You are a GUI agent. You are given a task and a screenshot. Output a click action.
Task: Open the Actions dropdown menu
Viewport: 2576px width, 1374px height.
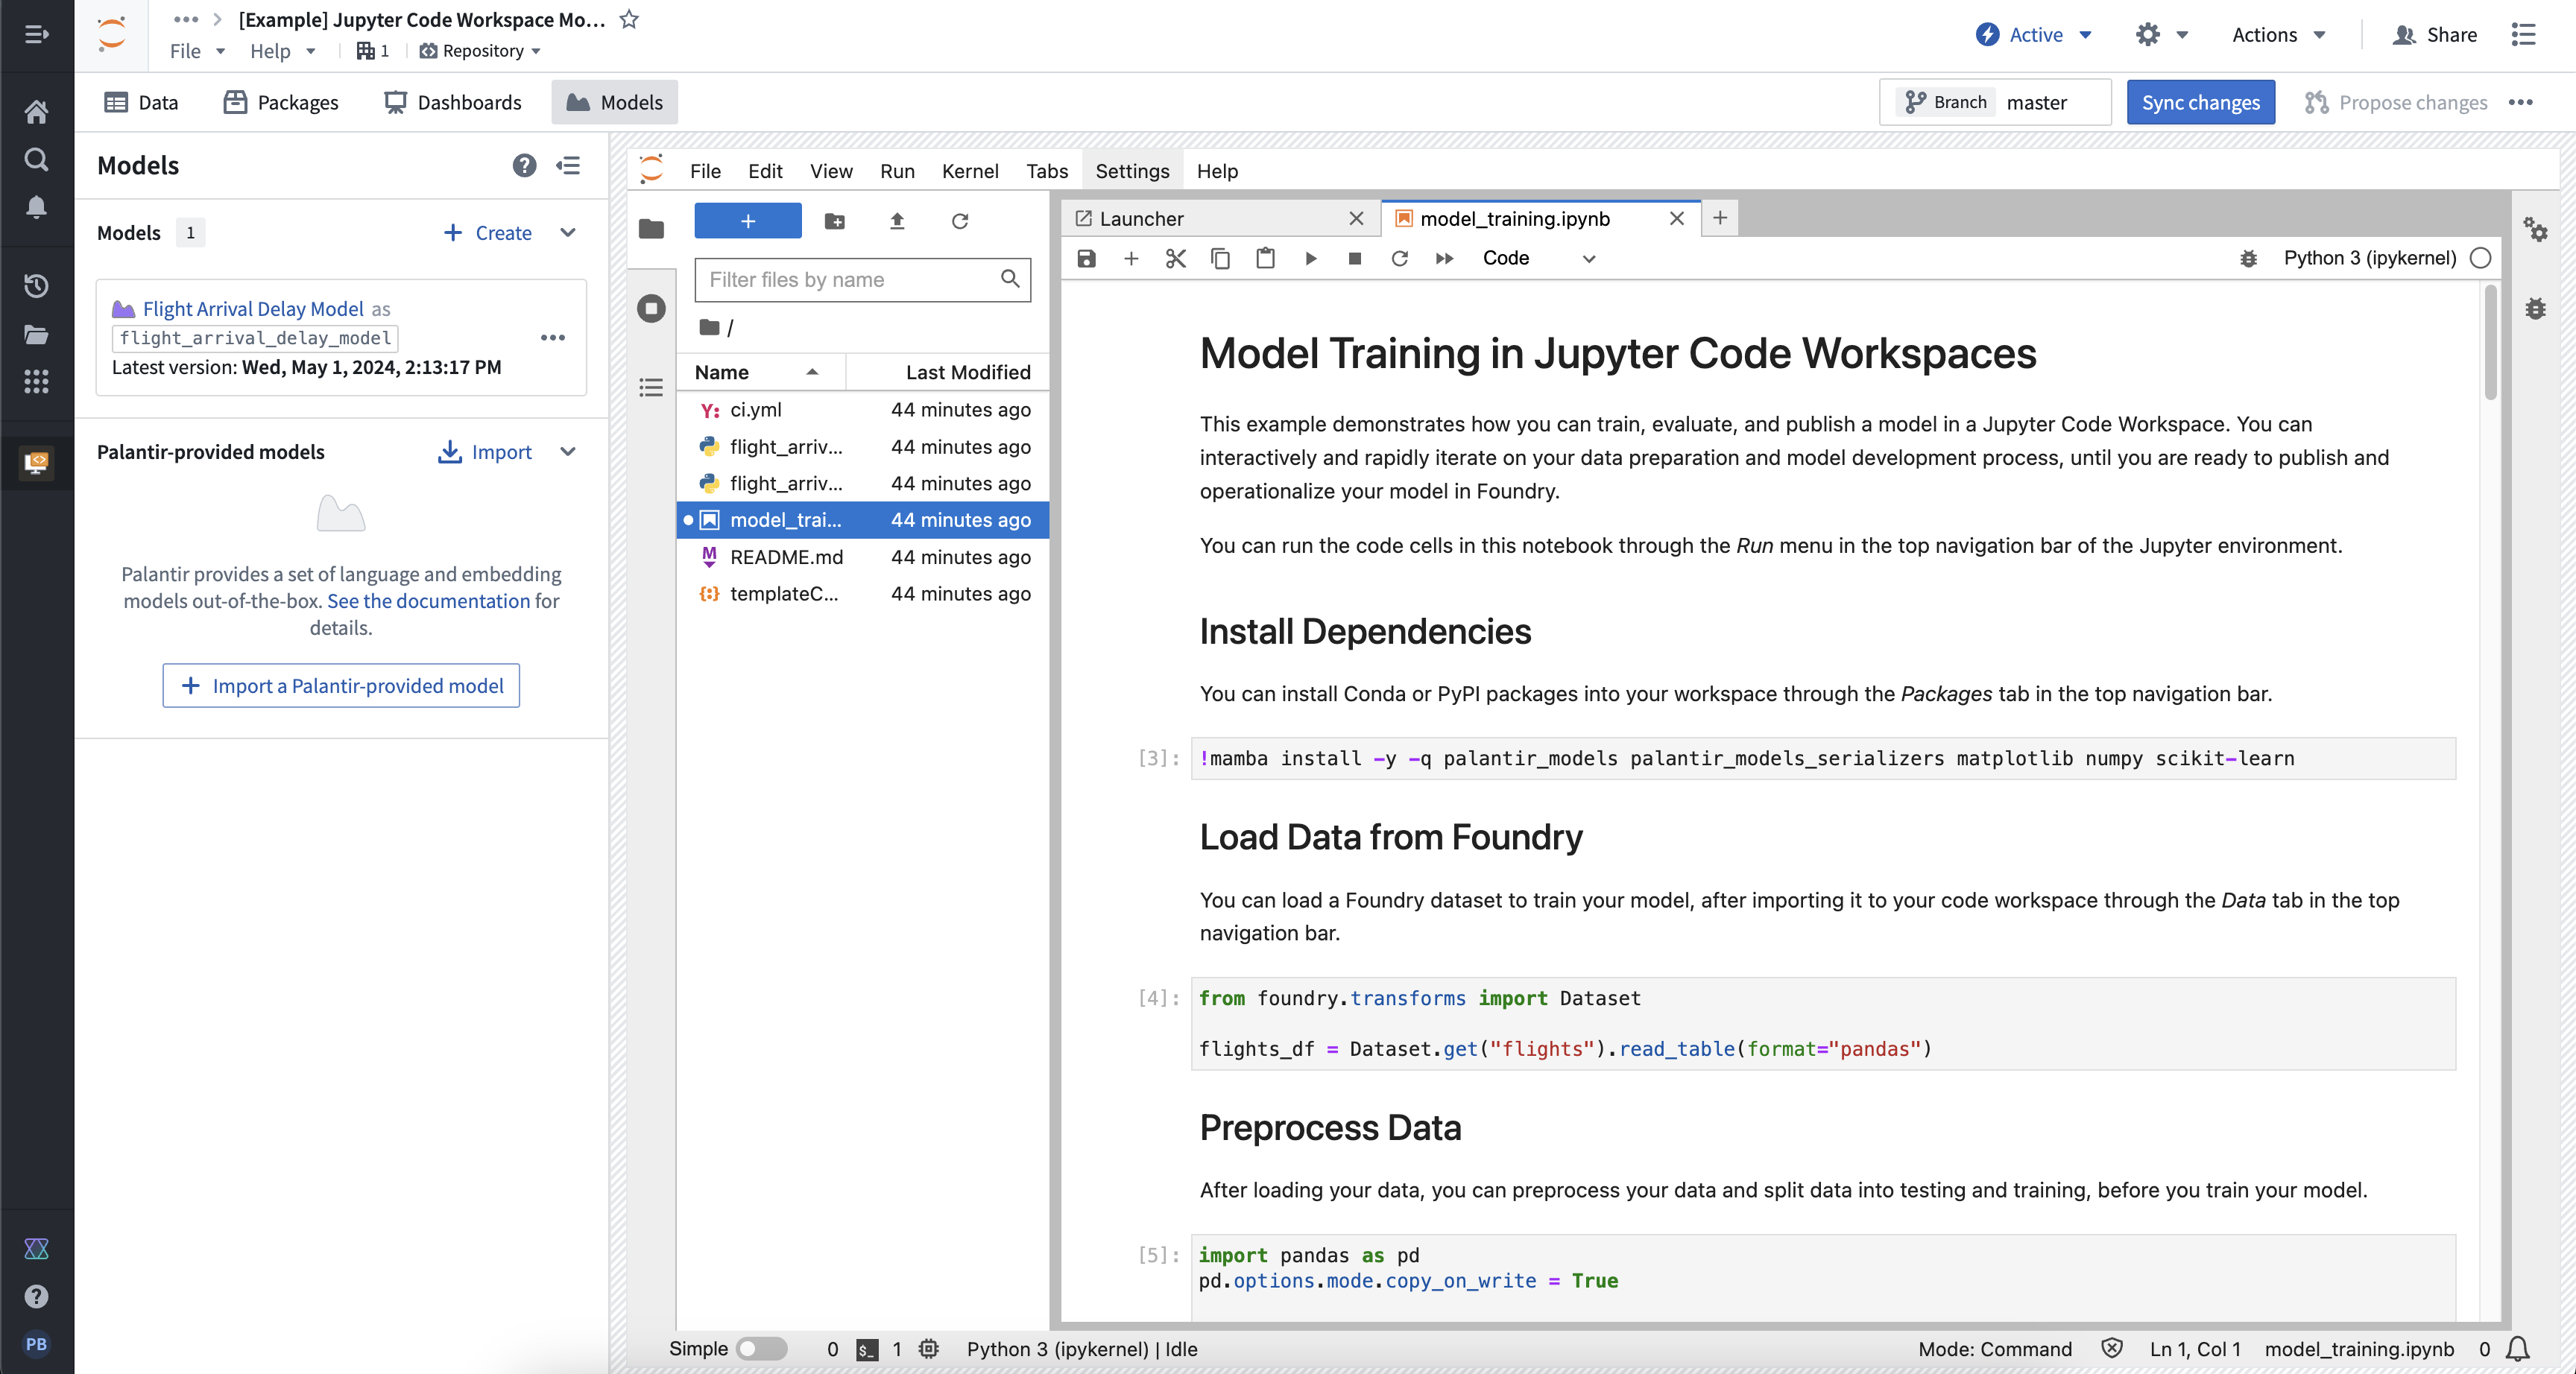pyautogui.click(x=2277, y=35)
